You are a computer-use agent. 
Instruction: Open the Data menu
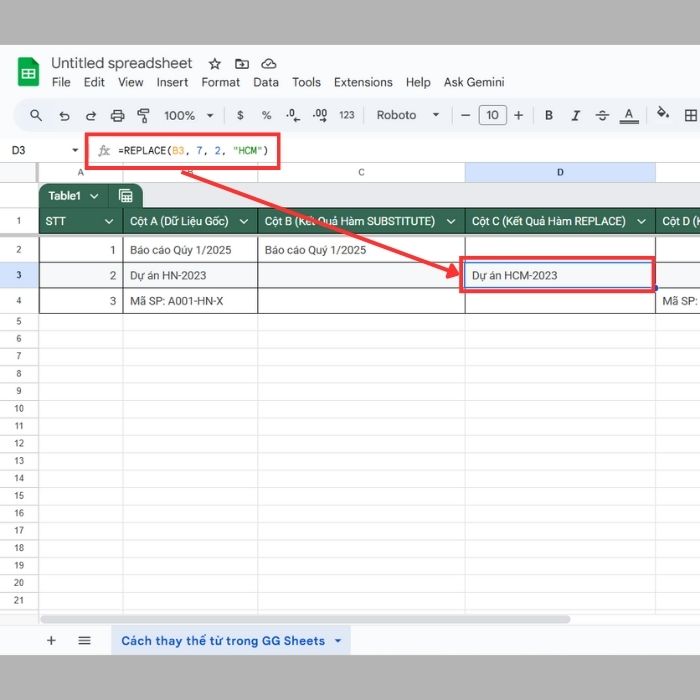[x=266, y=82]
